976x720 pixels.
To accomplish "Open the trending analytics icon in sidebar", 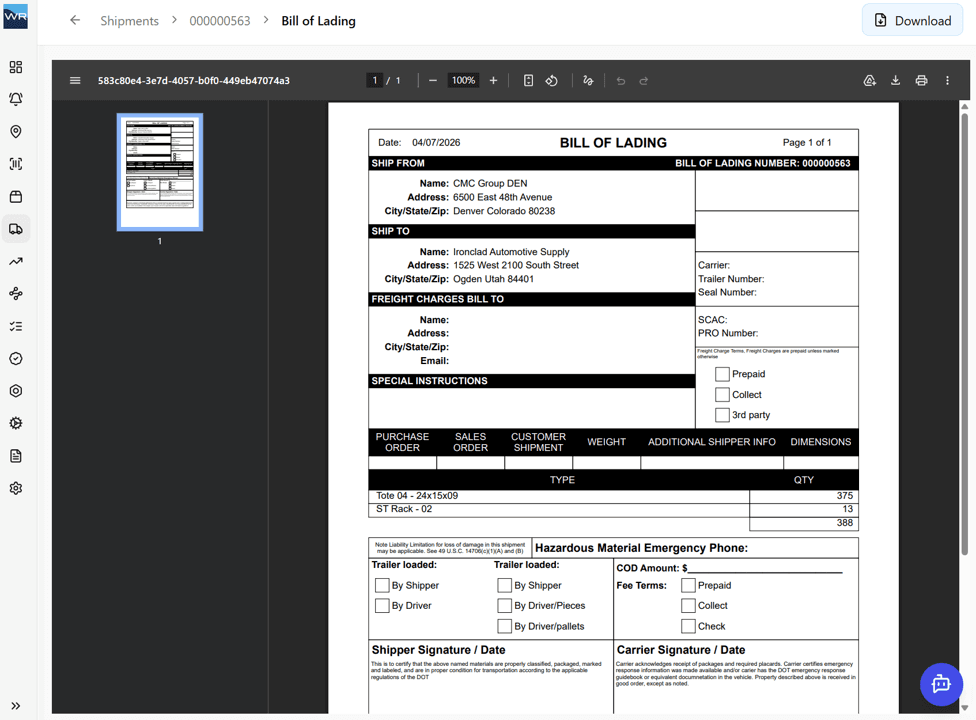I will [x=16, y=261].
